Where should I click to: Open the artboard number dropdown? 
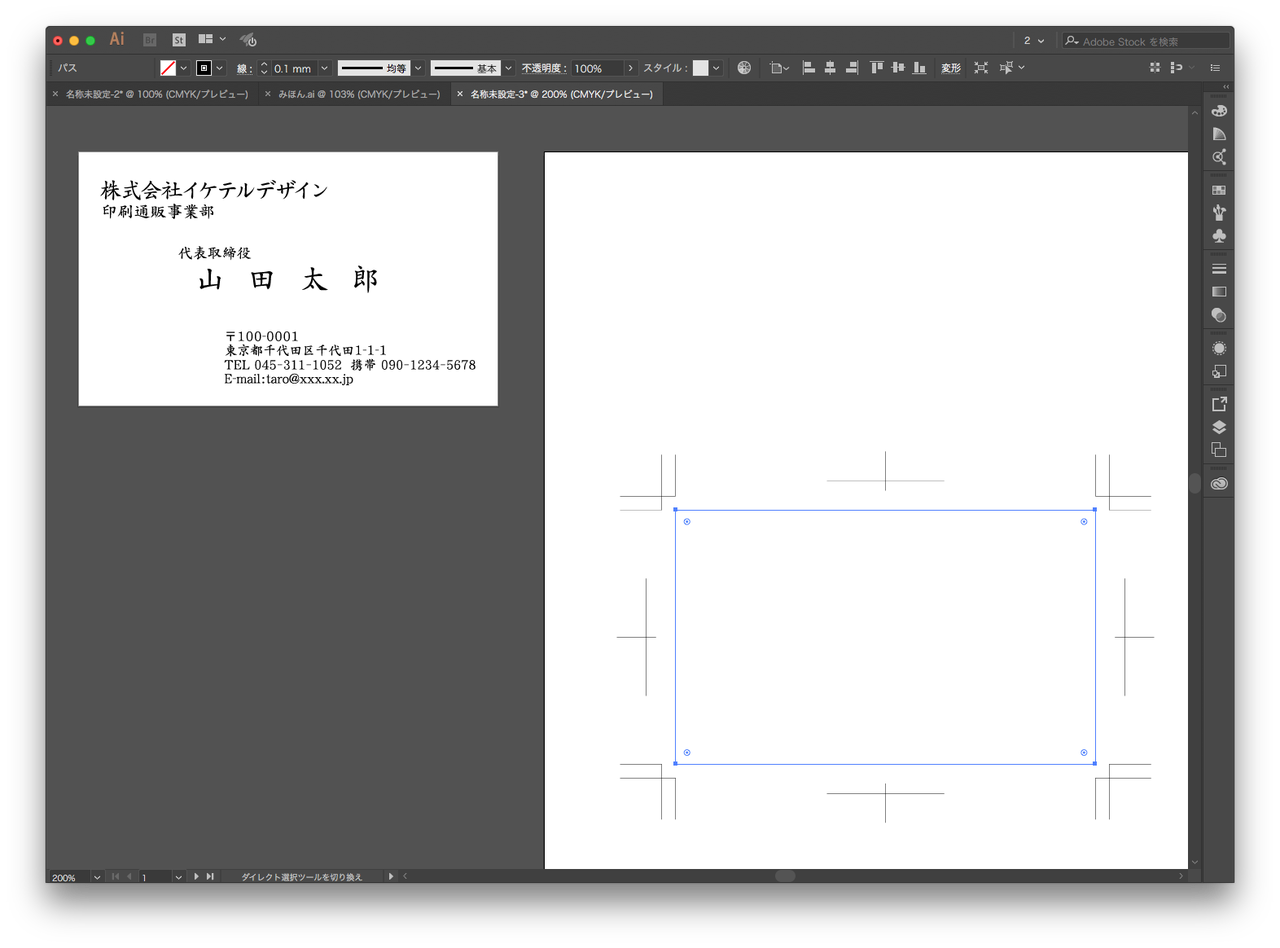[x=178, y=877]
